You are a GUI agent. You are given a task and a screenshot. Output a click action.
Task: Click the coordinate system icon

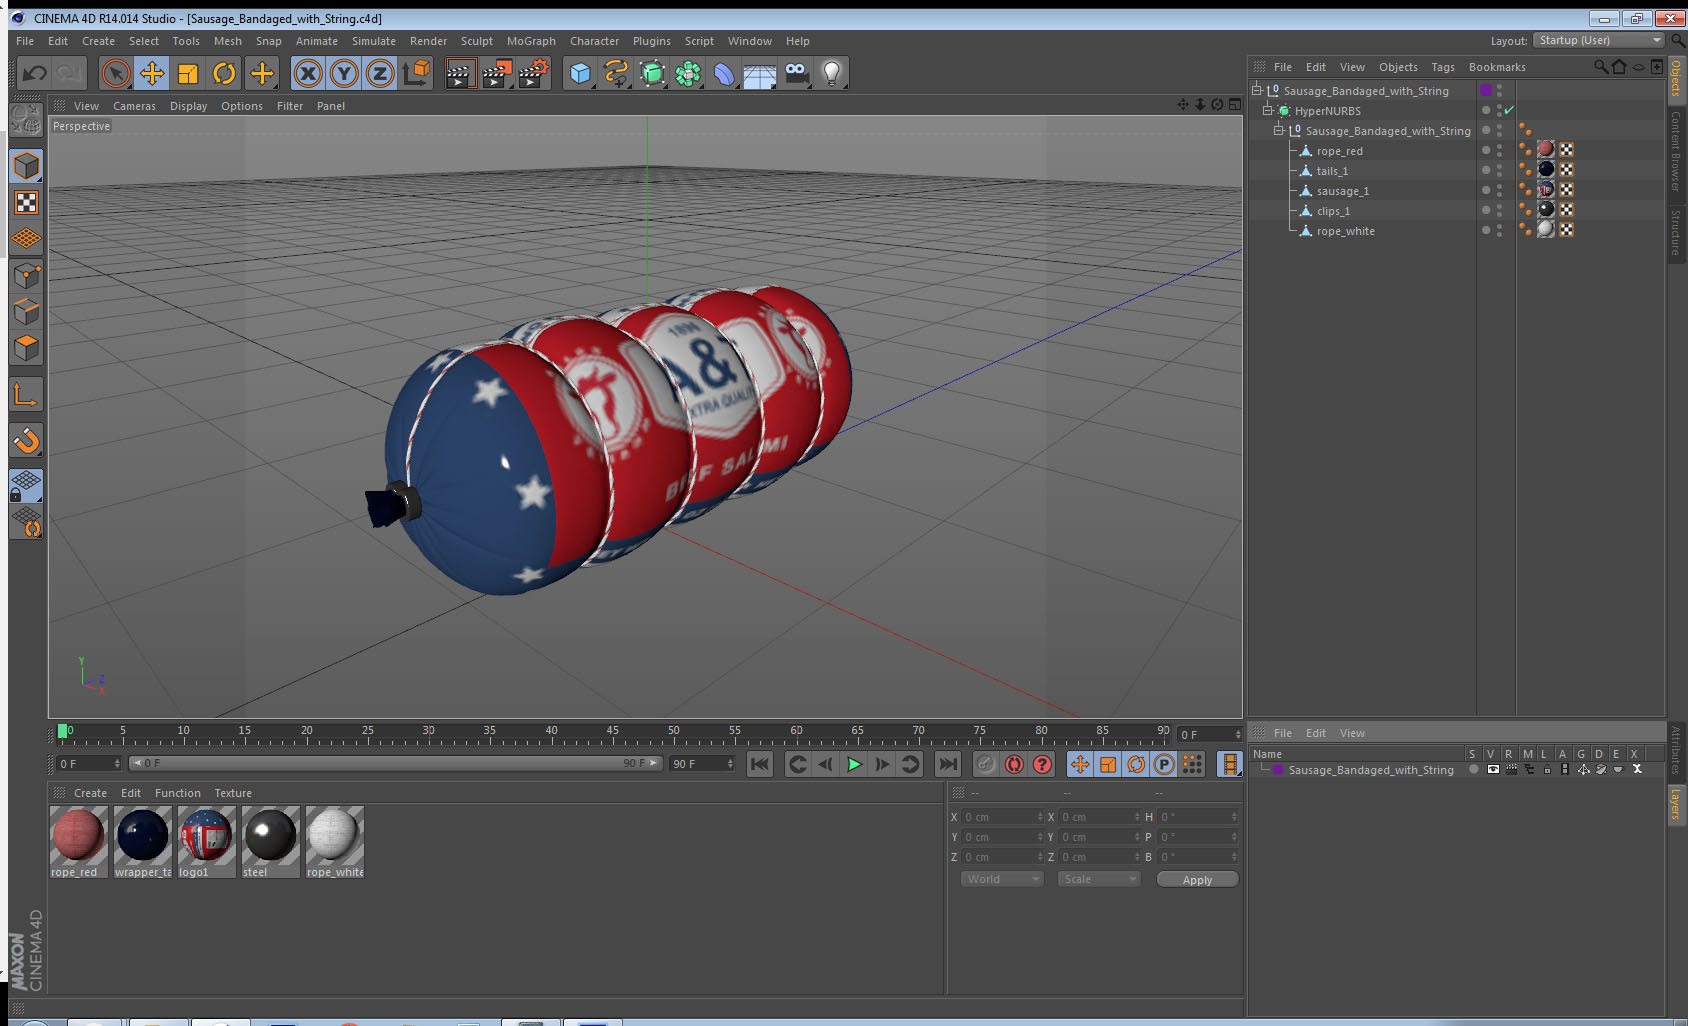click(x=416, y=73)
